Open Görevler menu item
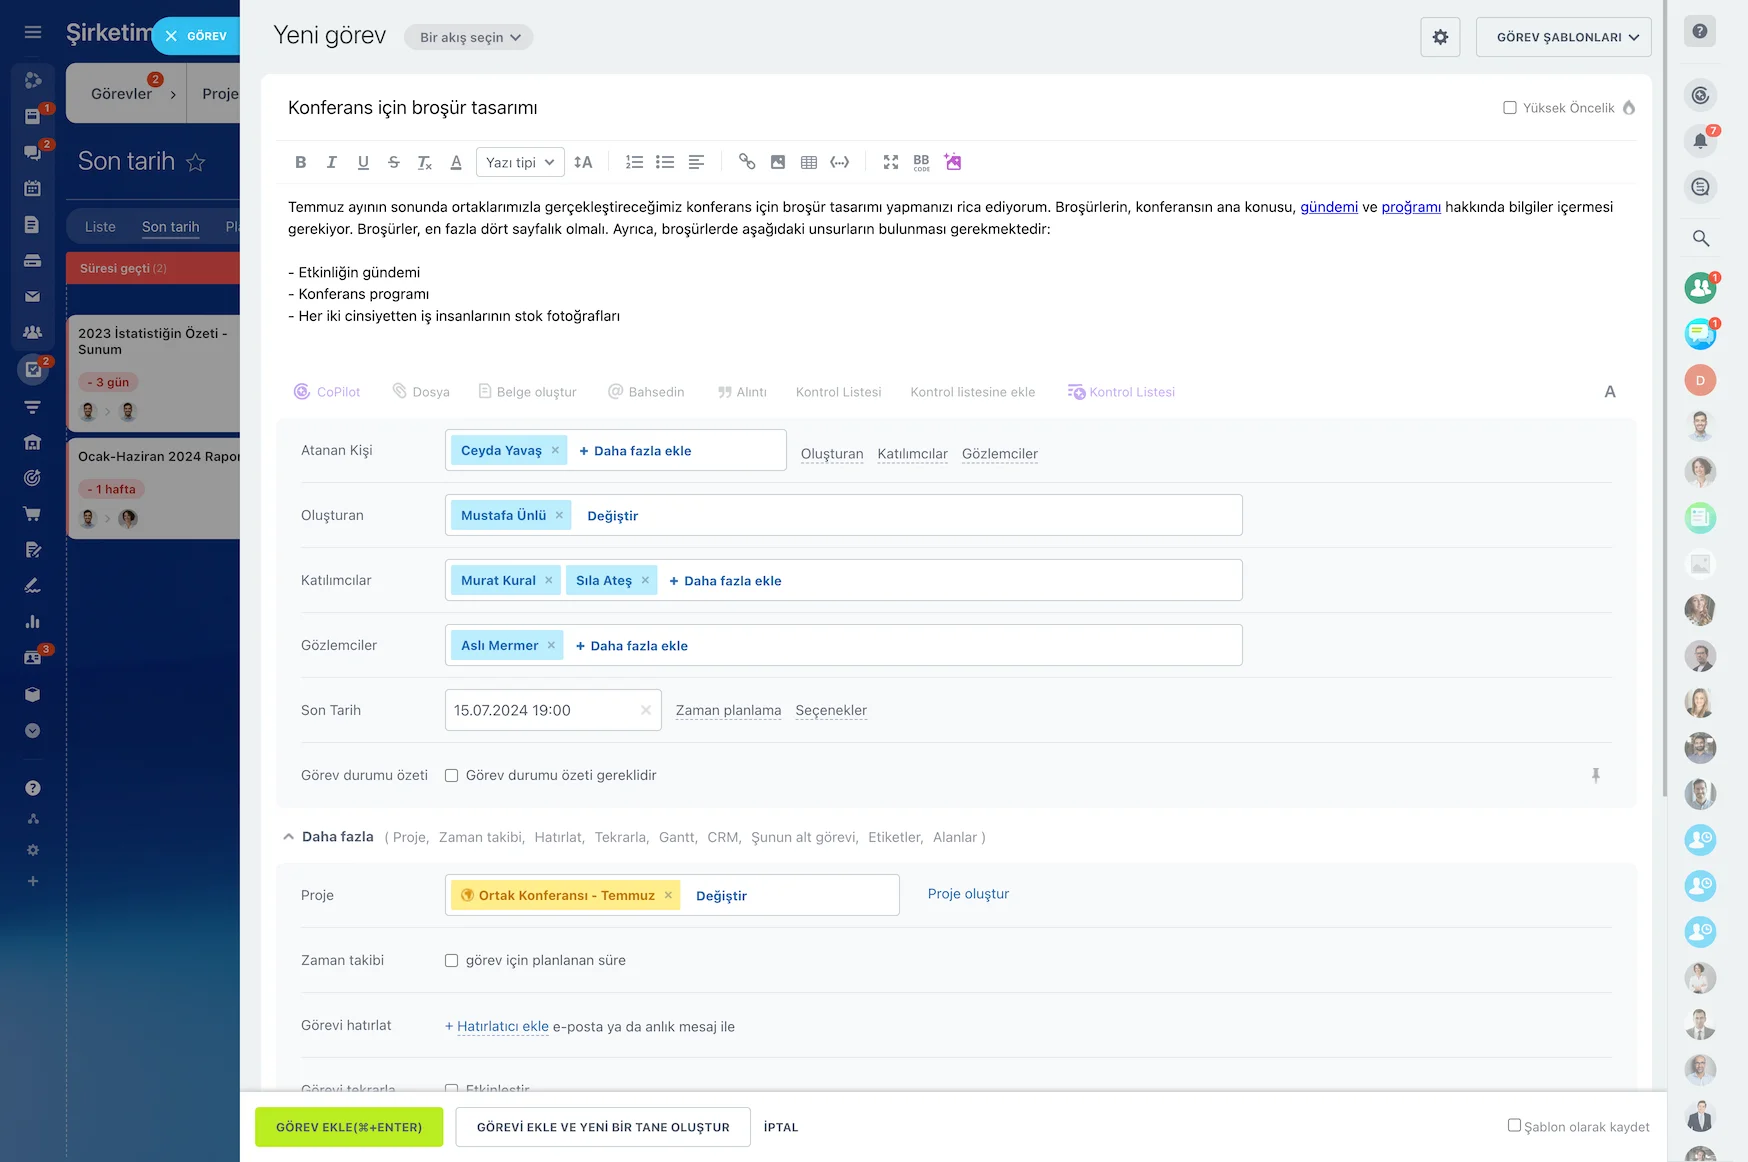1748x1162 pixels. (122, 94)
